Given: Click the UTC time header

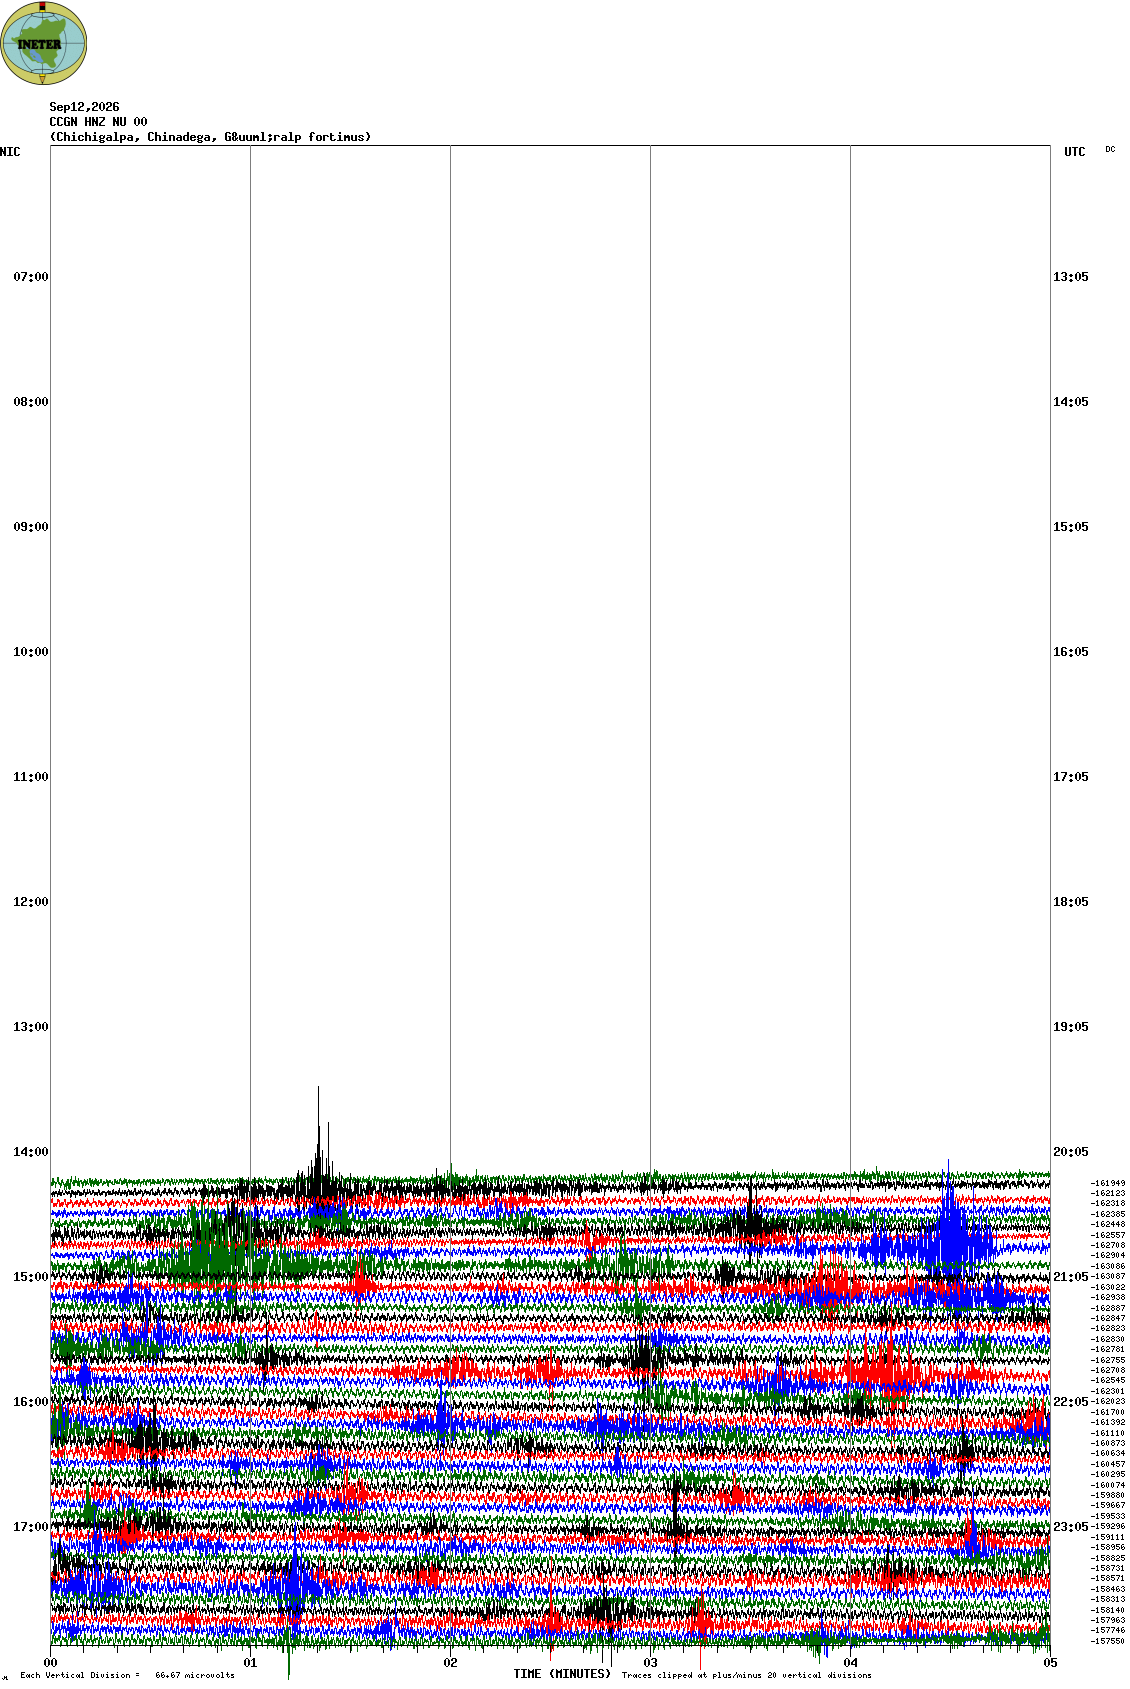Looking at the screenshot, I should point(1074,152).
